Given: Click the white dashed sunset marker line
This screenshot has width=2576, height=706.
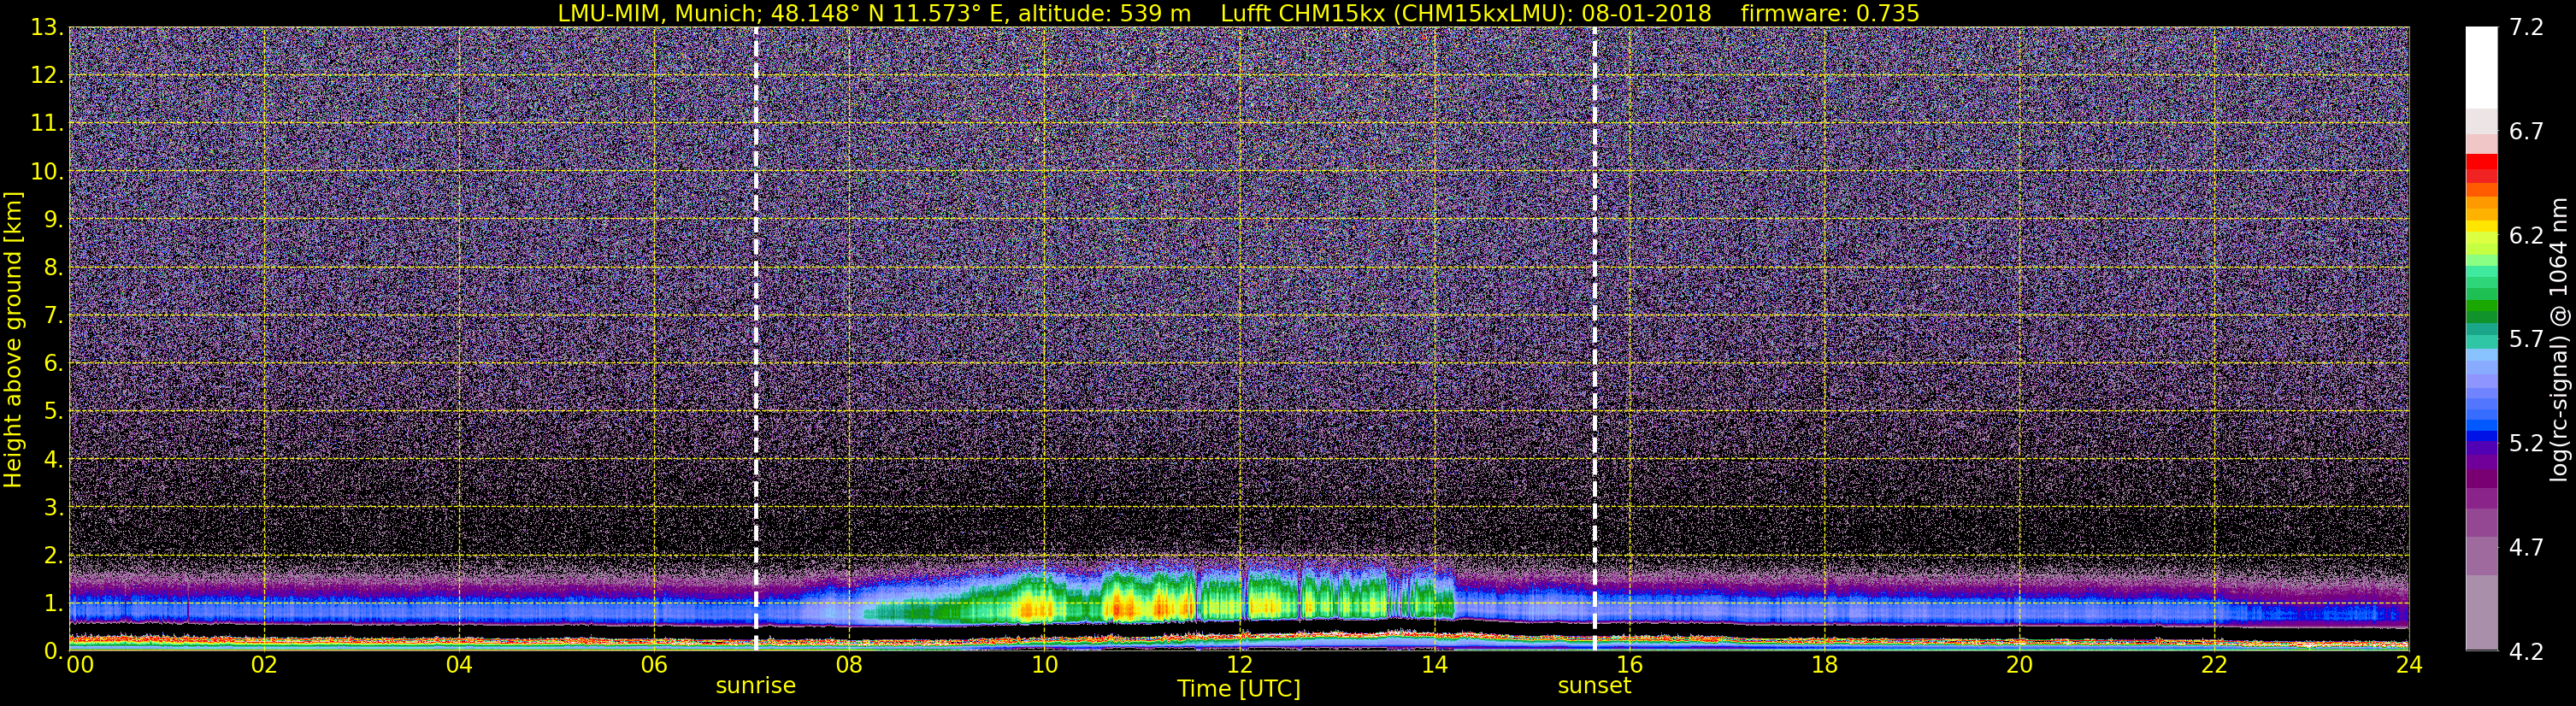Looking at the screenshot, I should [1594, 339].
